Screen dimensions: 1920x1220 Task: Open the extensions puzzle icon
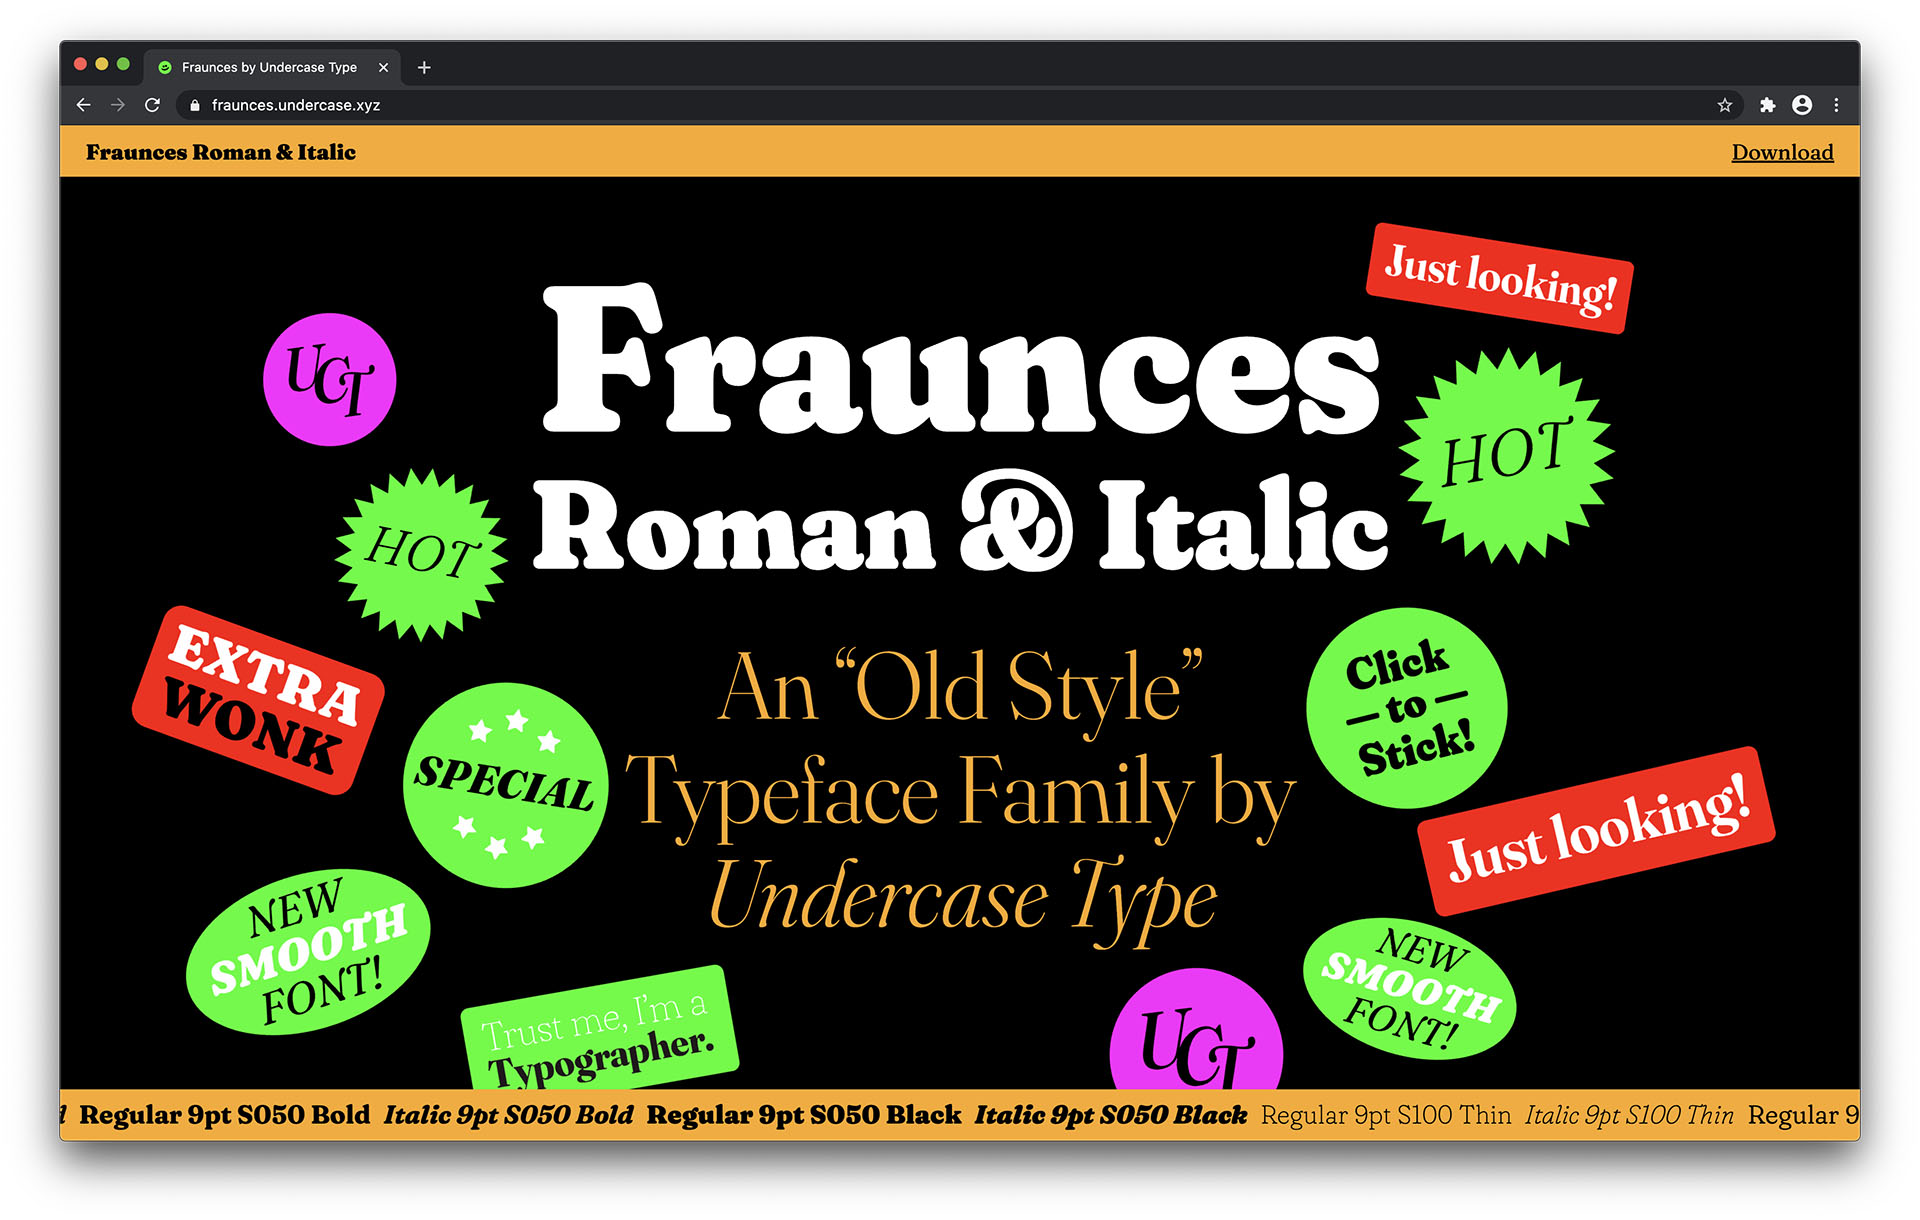pos(1768,105)
